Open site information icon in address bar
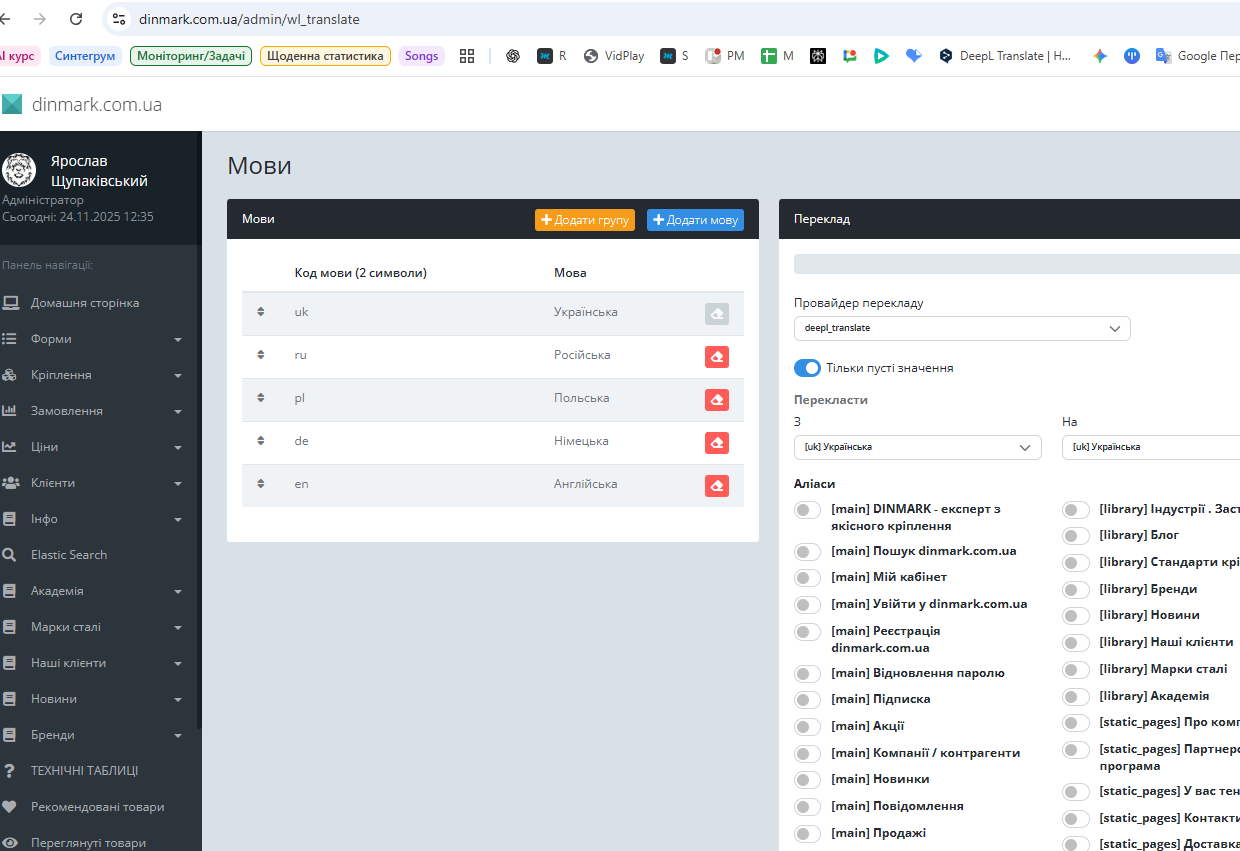This screenshot has height=851, width=1240. coord(119,19)
